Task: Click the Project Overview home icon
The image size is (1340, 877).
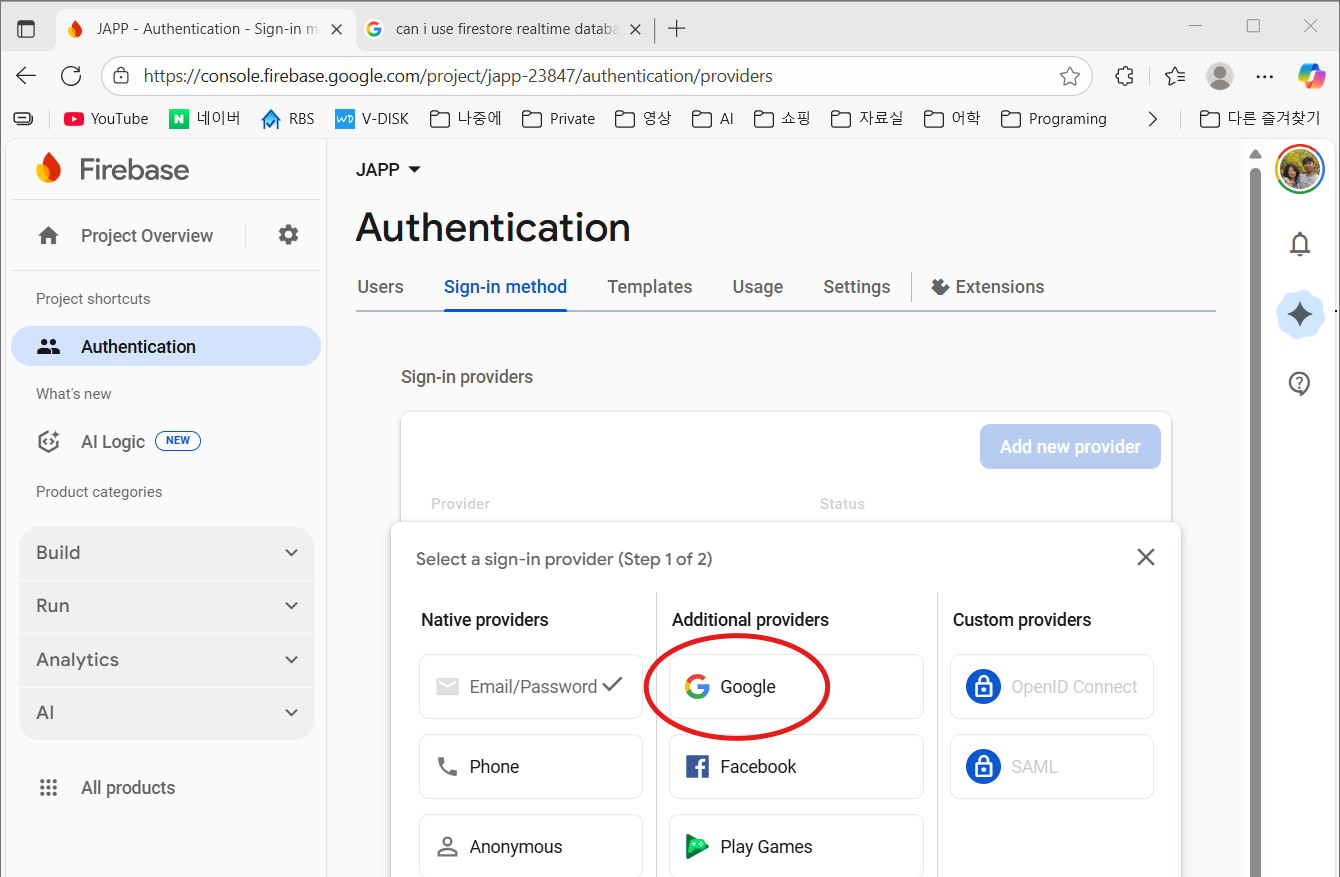Action: (x=48, y=235)
